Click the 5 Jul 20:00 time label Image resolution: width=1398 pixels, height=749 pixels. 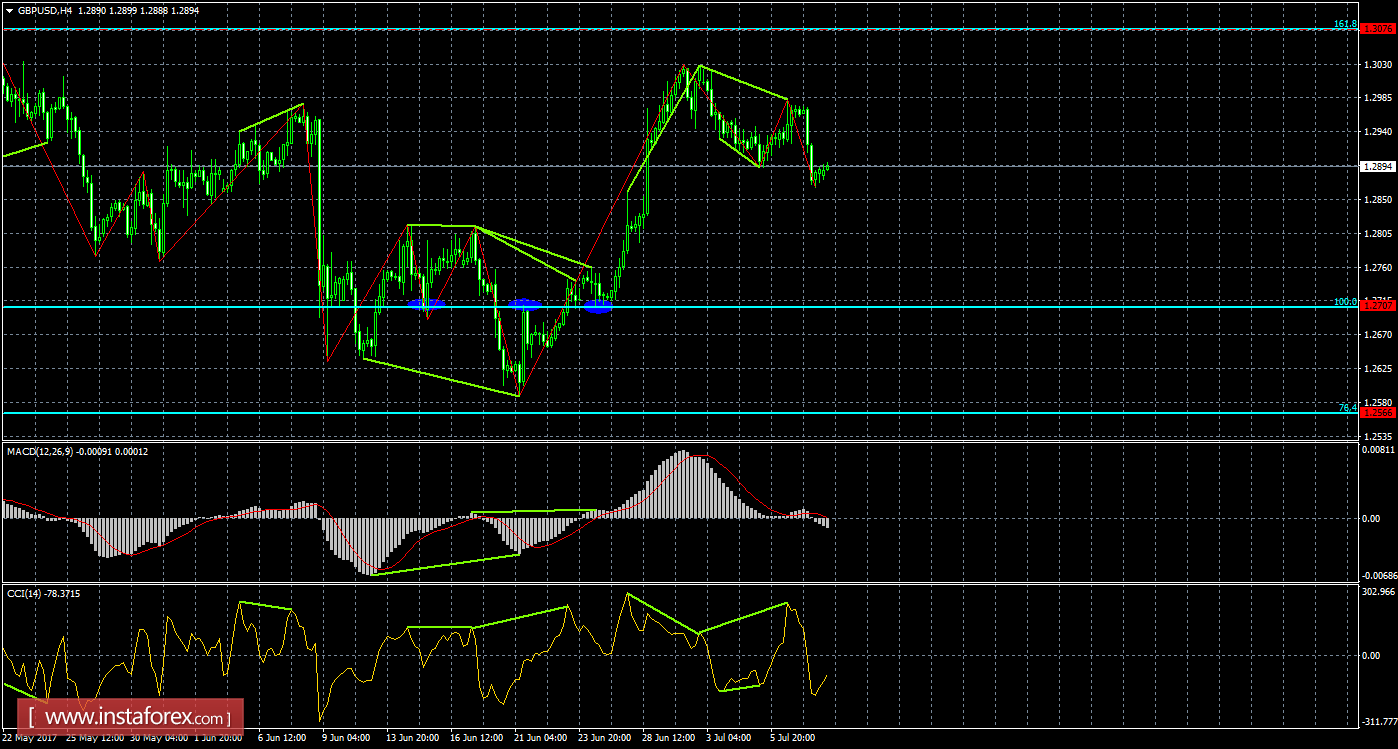(794, 738)
